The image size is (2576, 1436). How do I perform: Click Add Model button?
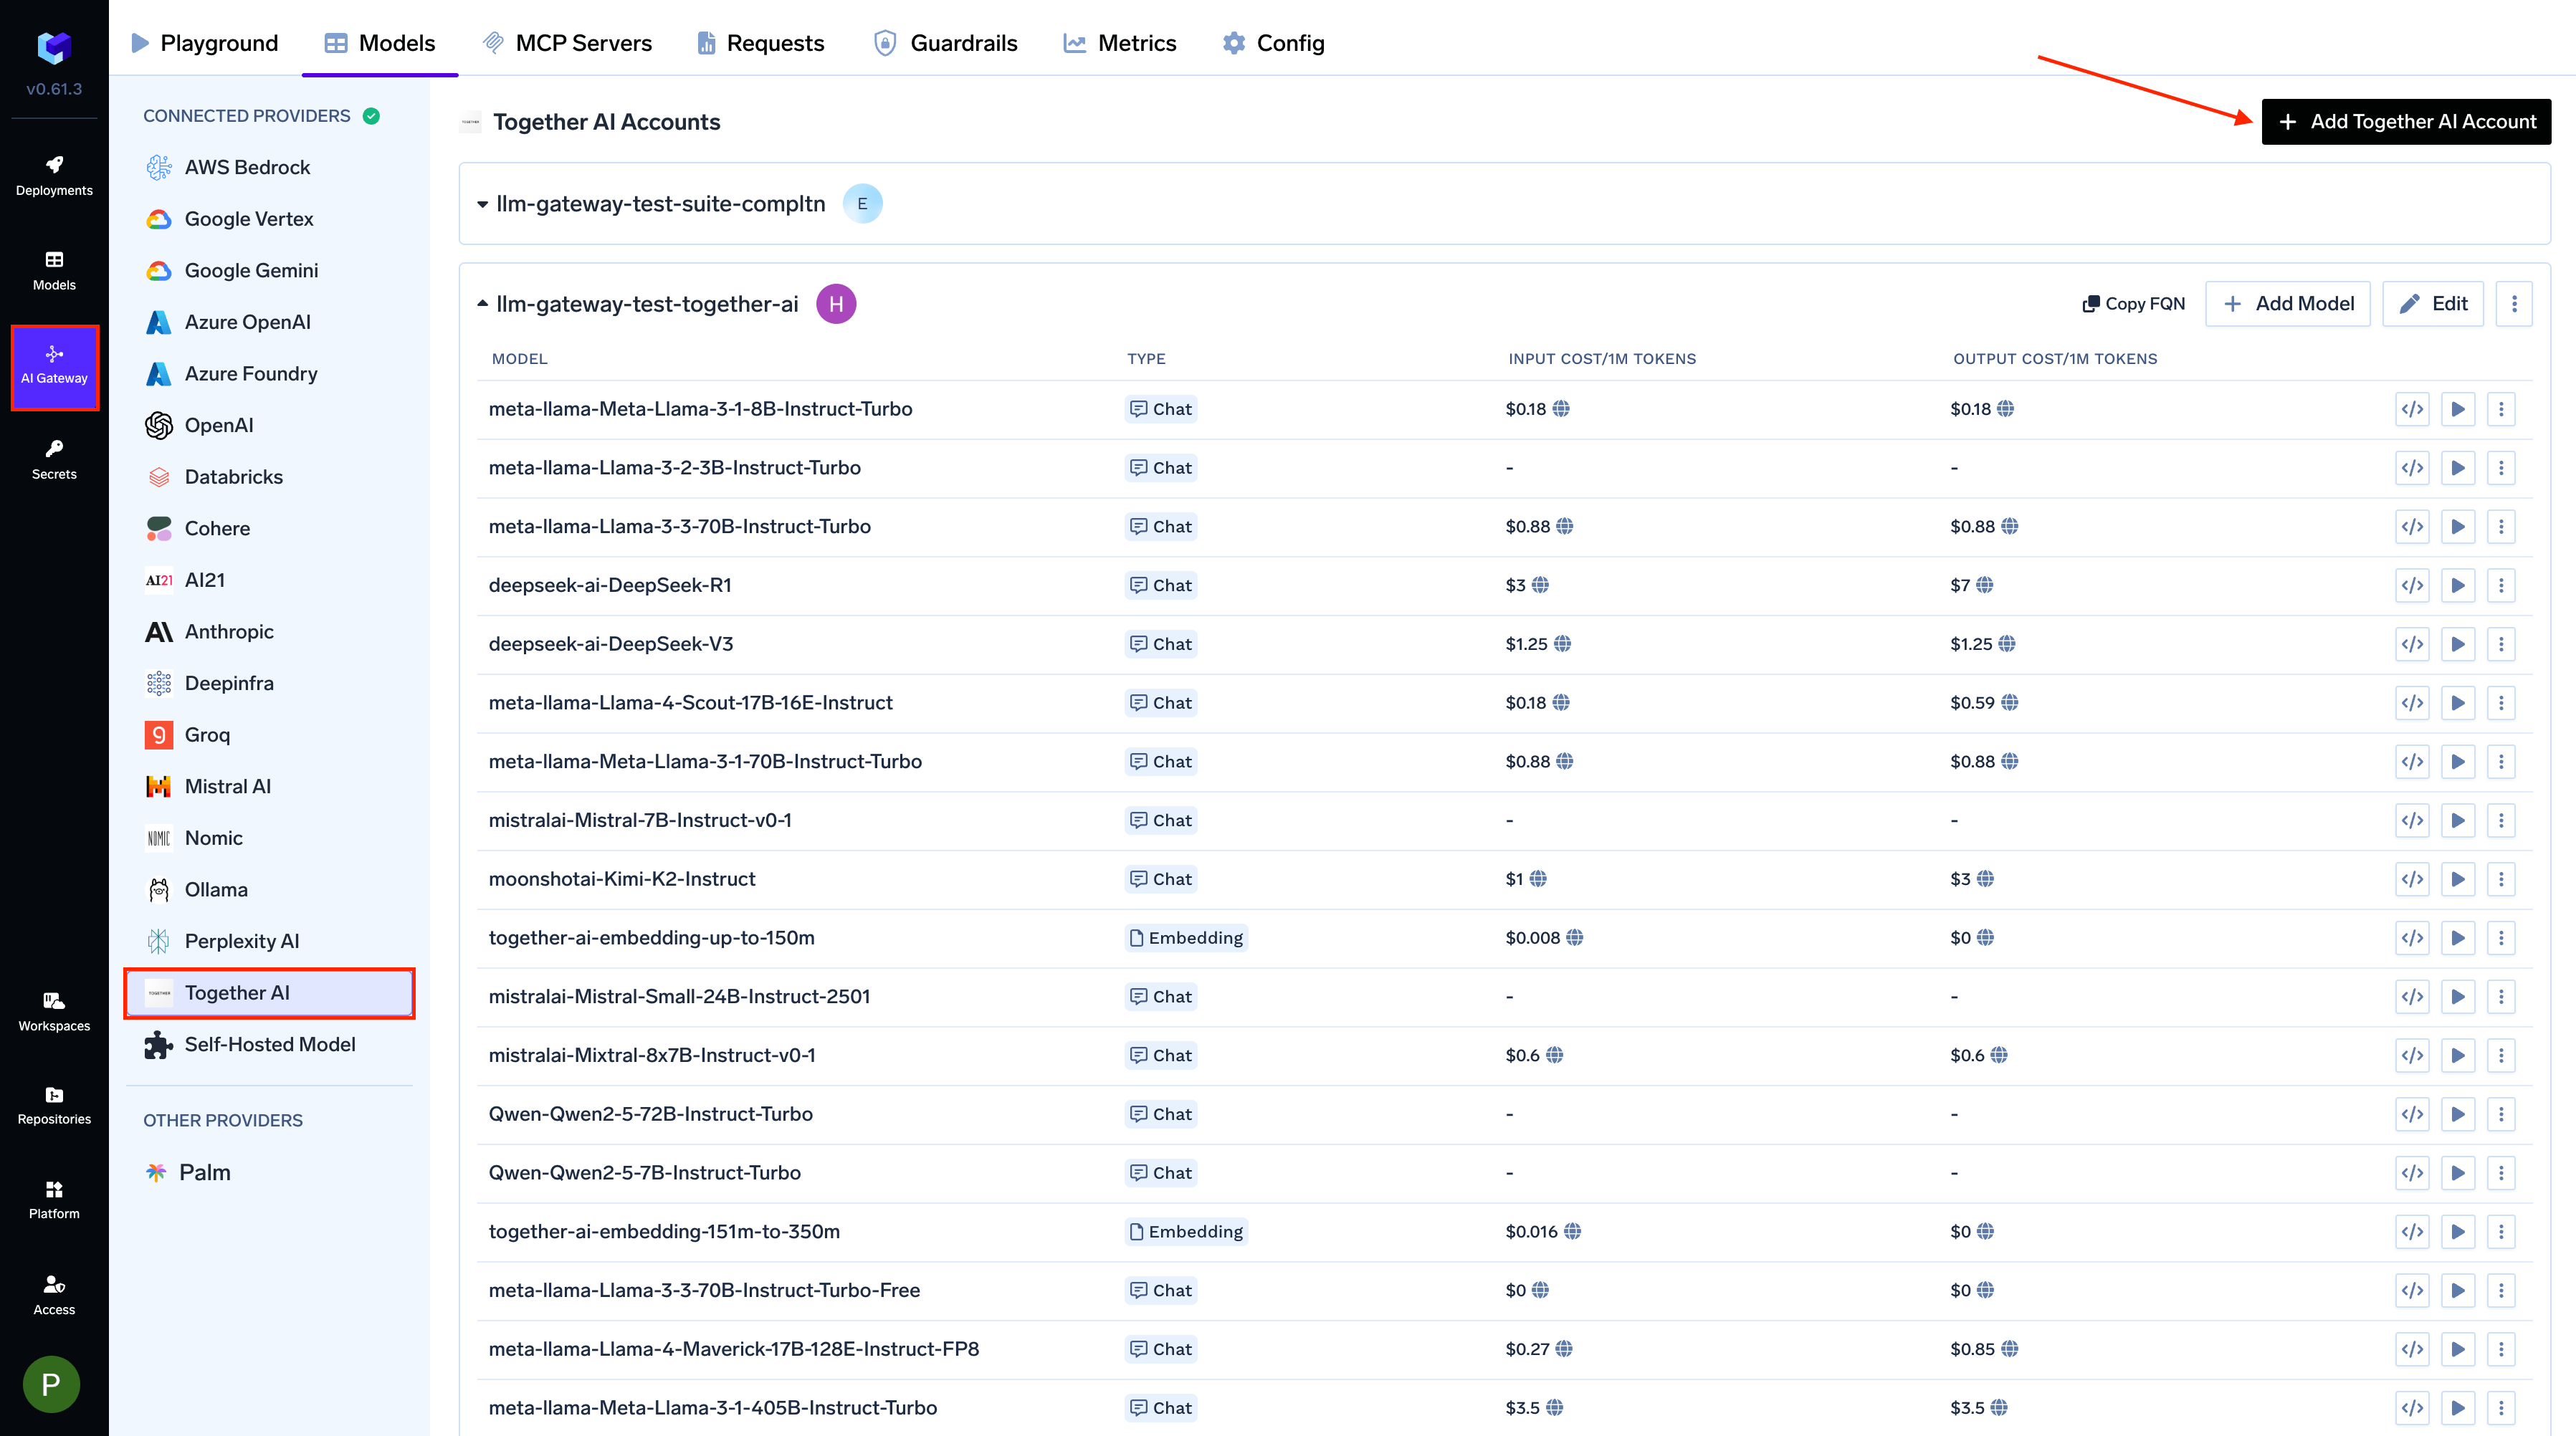[x=2288, y=304]
